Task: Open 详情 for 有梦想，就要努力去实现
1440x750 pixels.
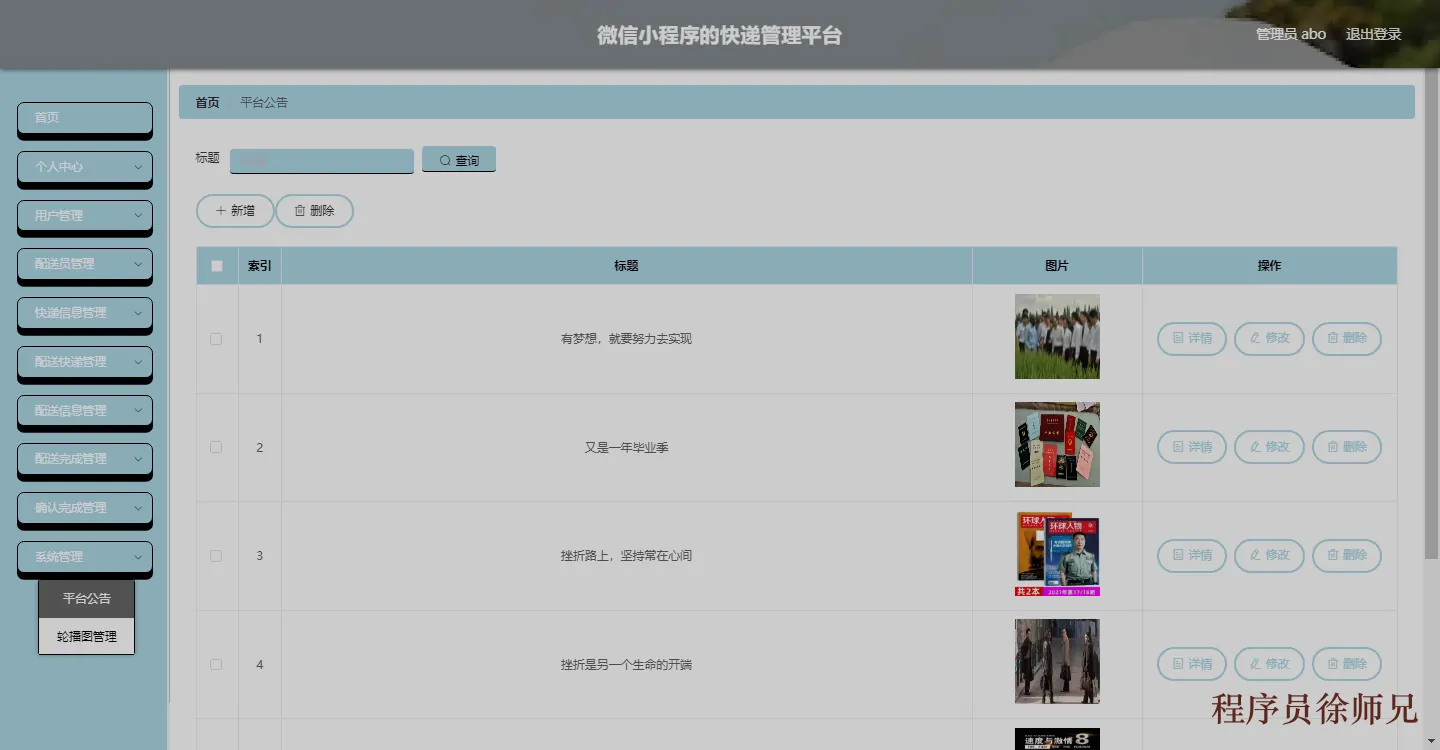Action: 1192,338
